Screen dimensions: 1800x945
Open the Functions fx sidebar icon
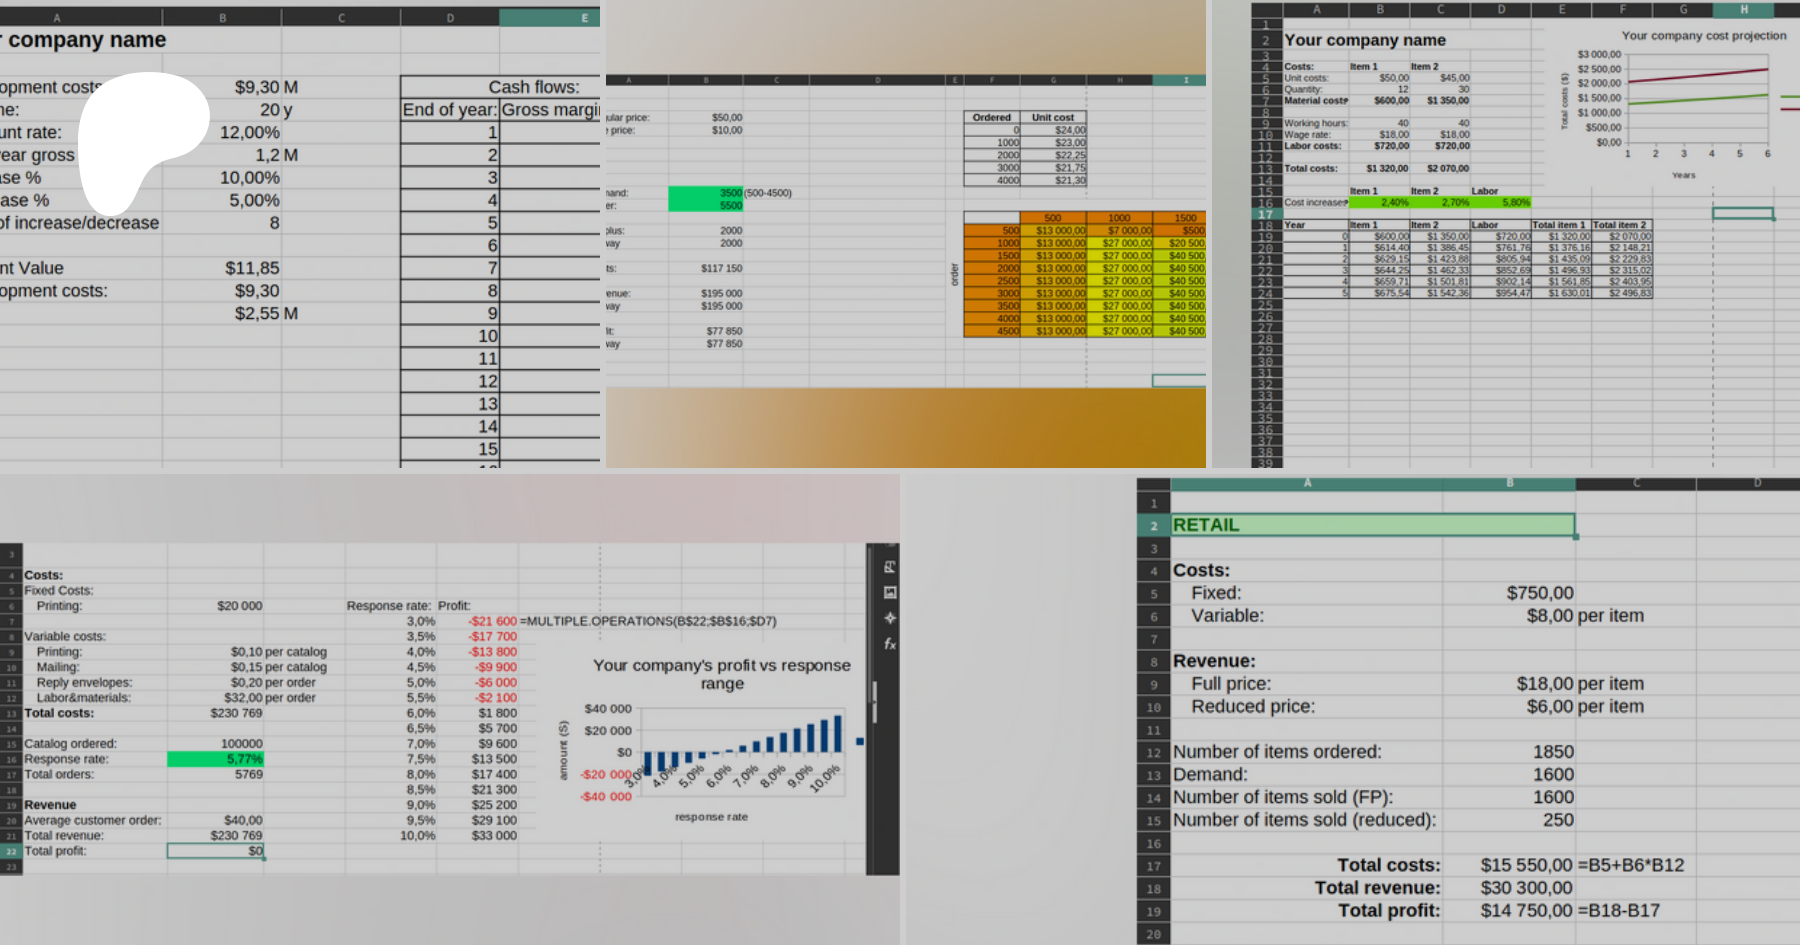tap(889, 644)
